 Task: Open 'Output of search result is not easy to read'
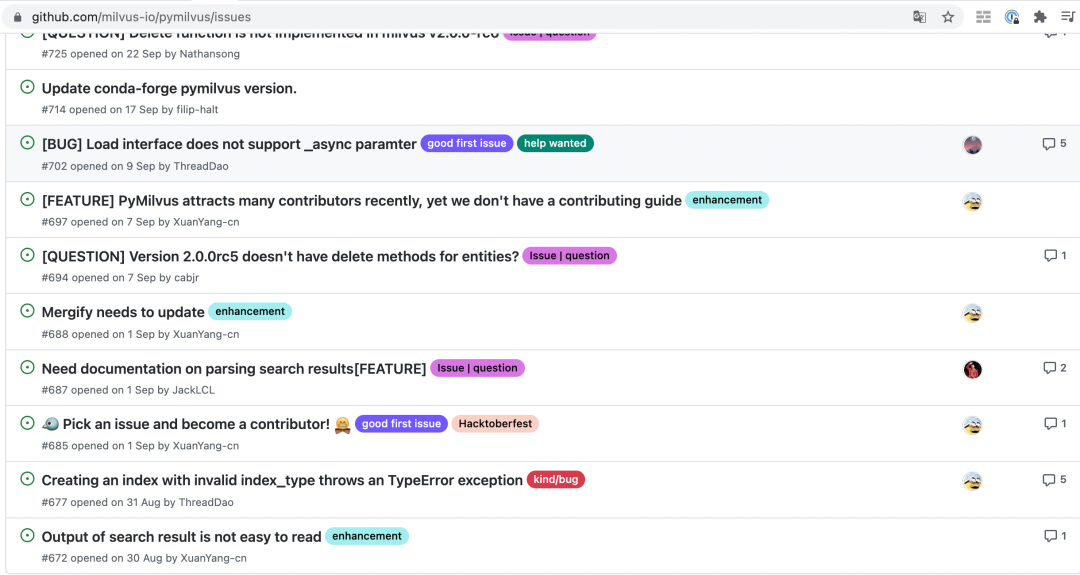181,537
